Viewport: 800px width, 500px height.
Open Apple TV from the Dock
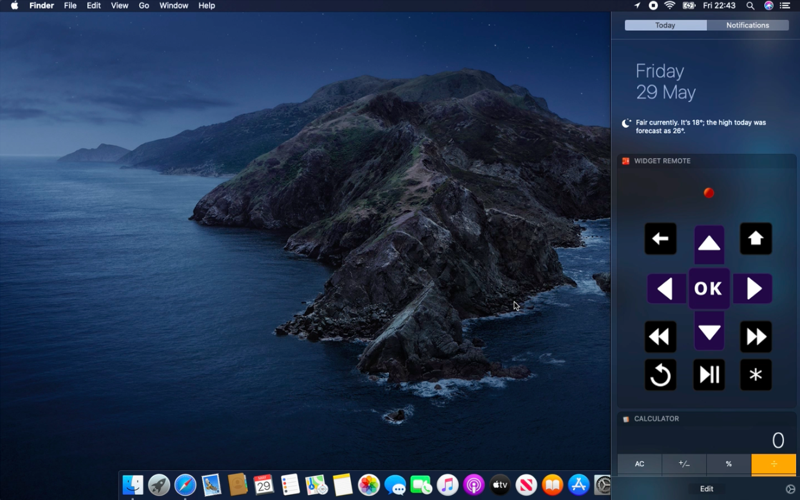[x=499, y=485]
